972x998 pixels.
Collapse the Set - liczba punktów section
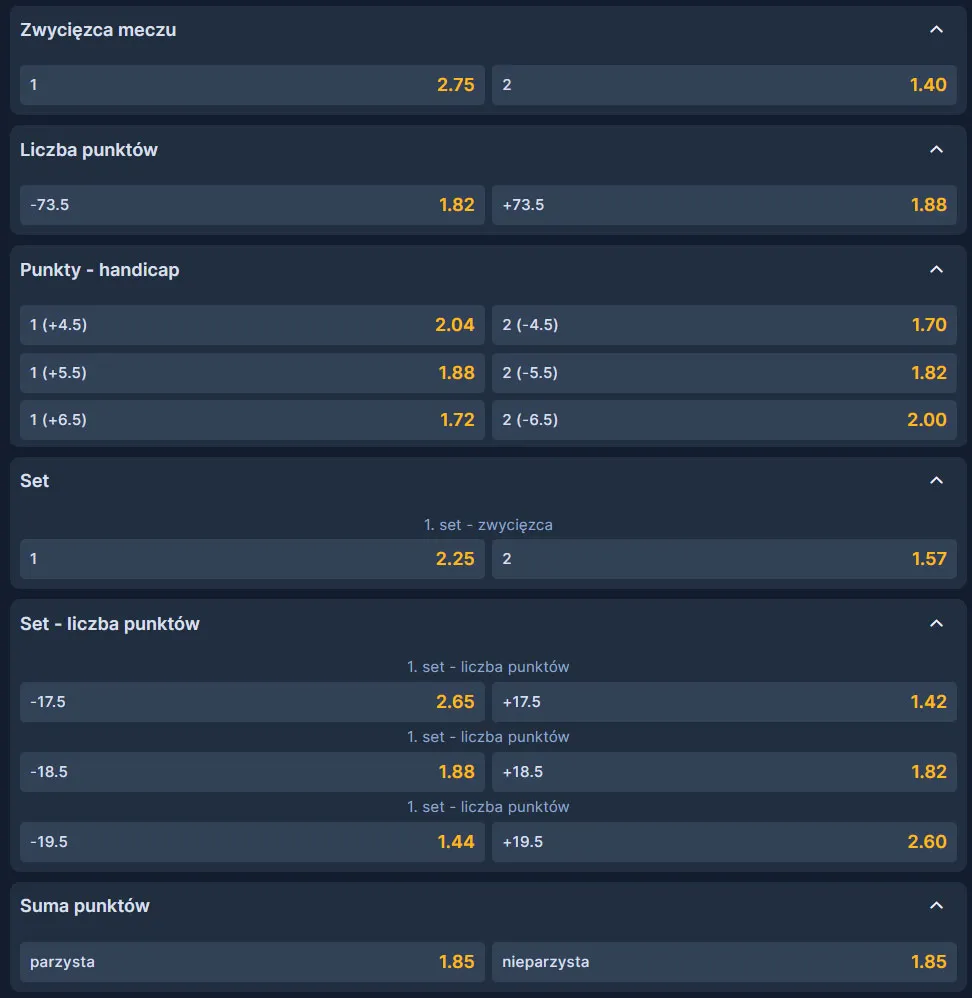pyautogui.click(x=936, y=624)
